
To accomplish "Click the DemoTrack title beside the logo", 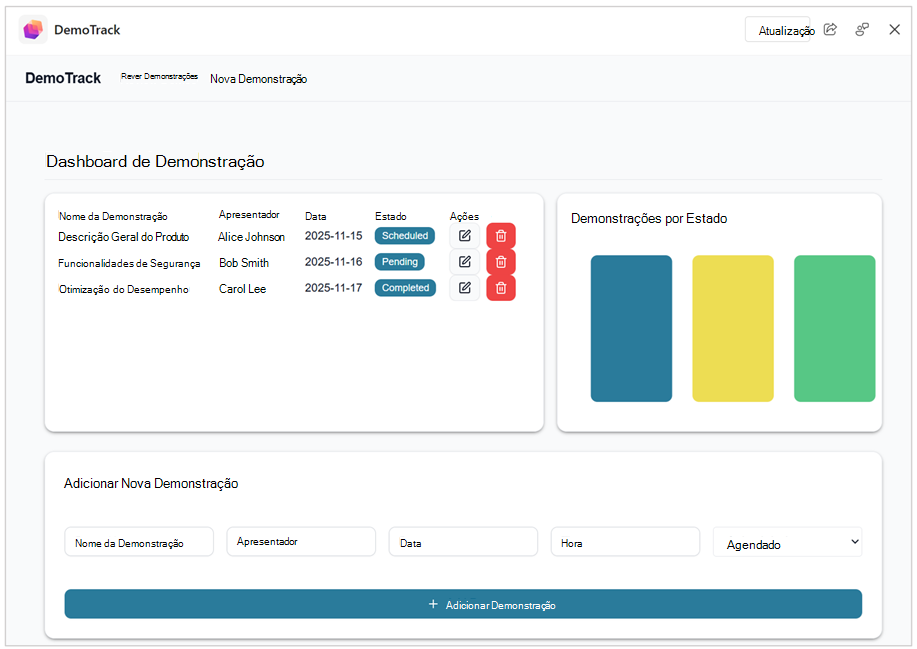I will 87,30.
